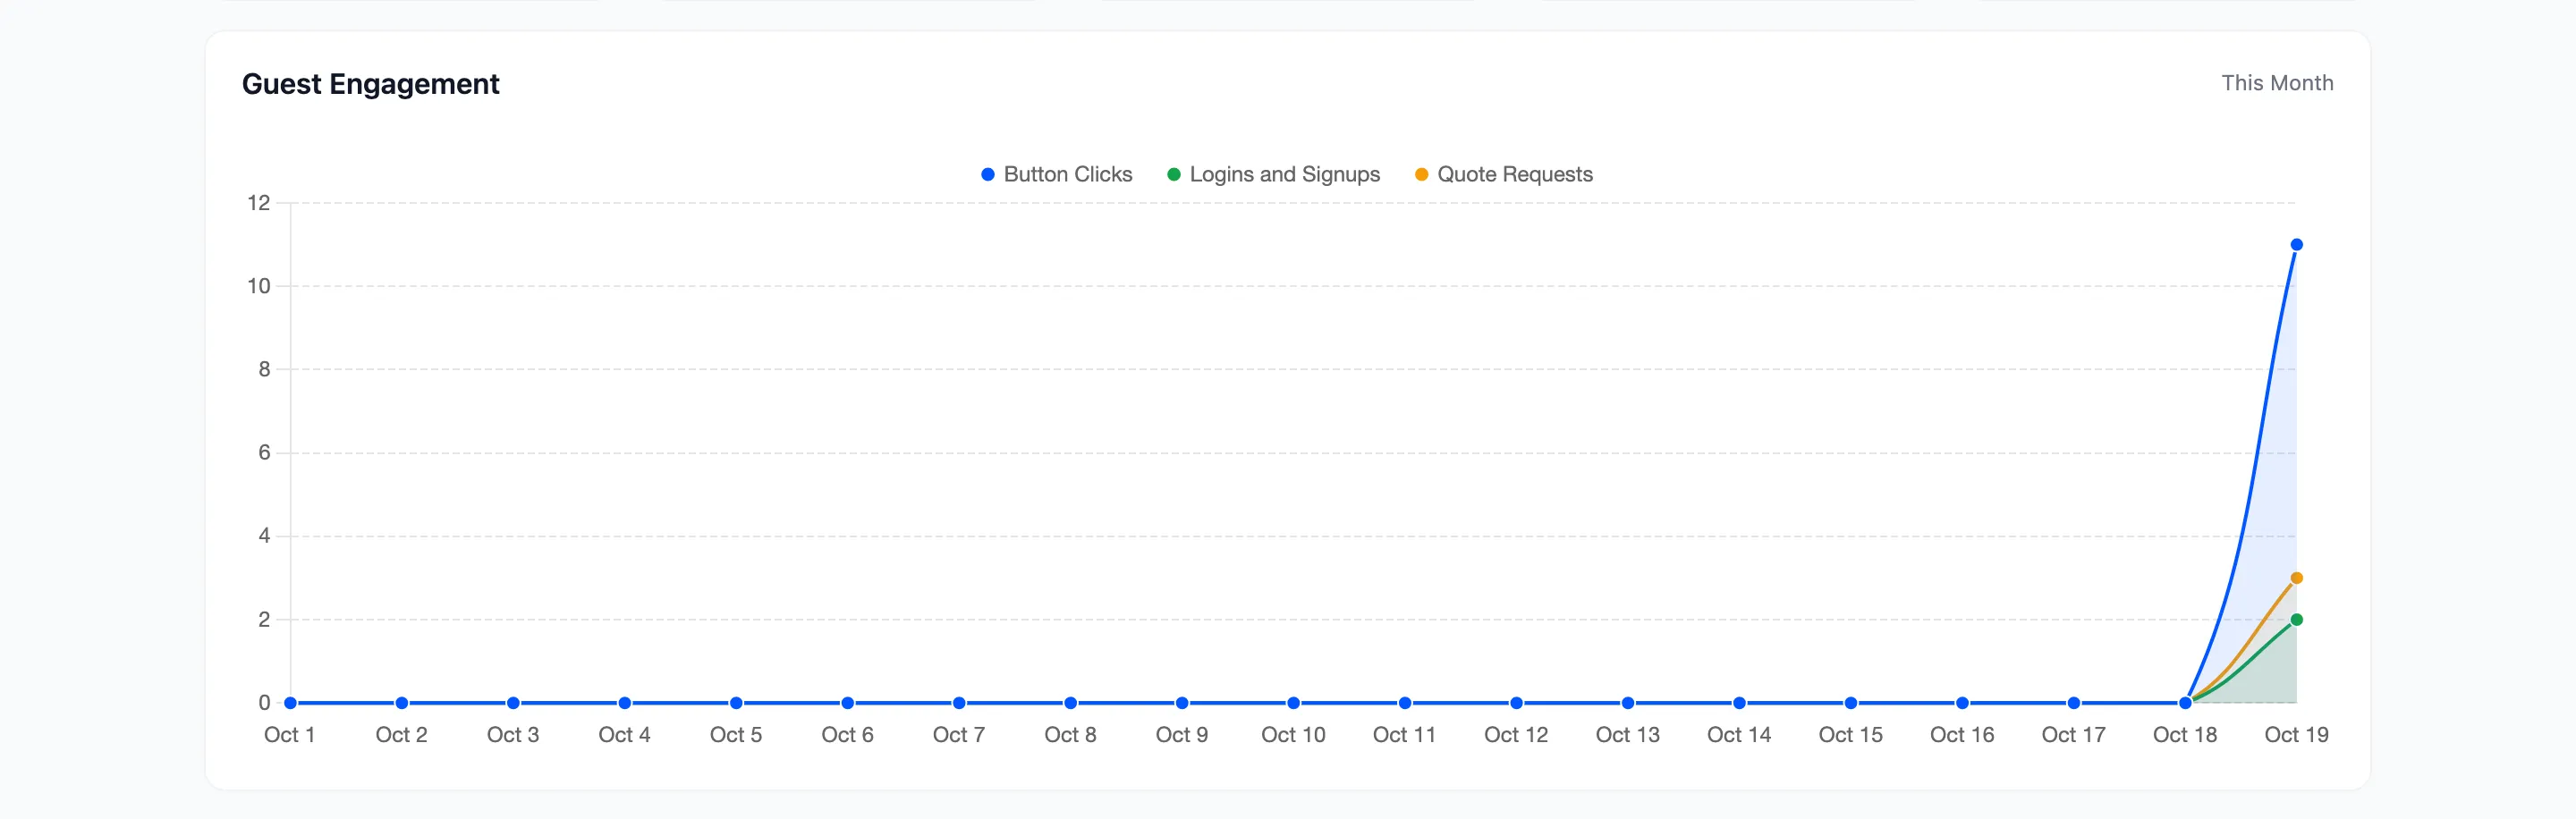Click the data point above Oct 10
This screenshot has height=819, width=2576.
click(1293, 703)
